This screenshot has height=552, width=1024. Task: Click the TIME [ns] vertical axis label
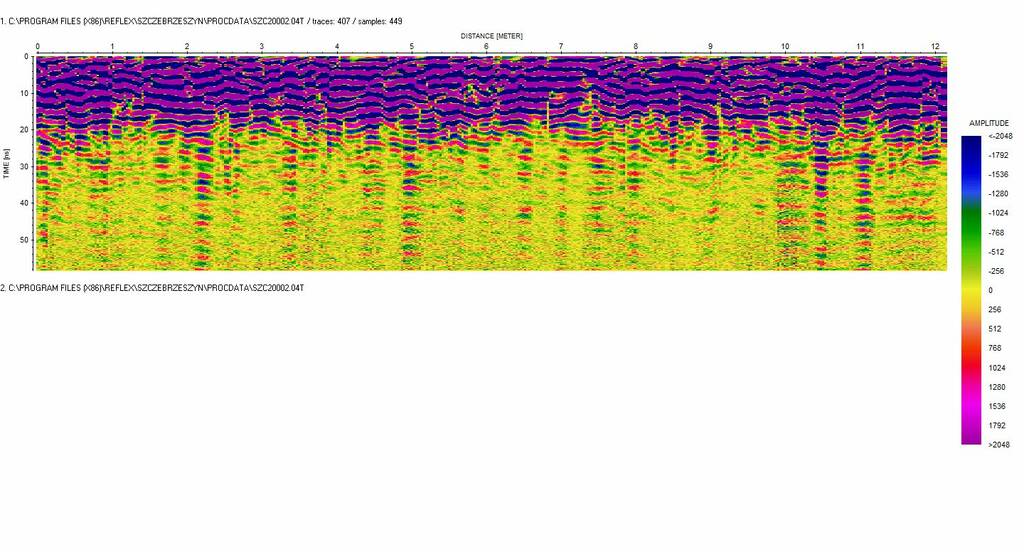[8, 160]
